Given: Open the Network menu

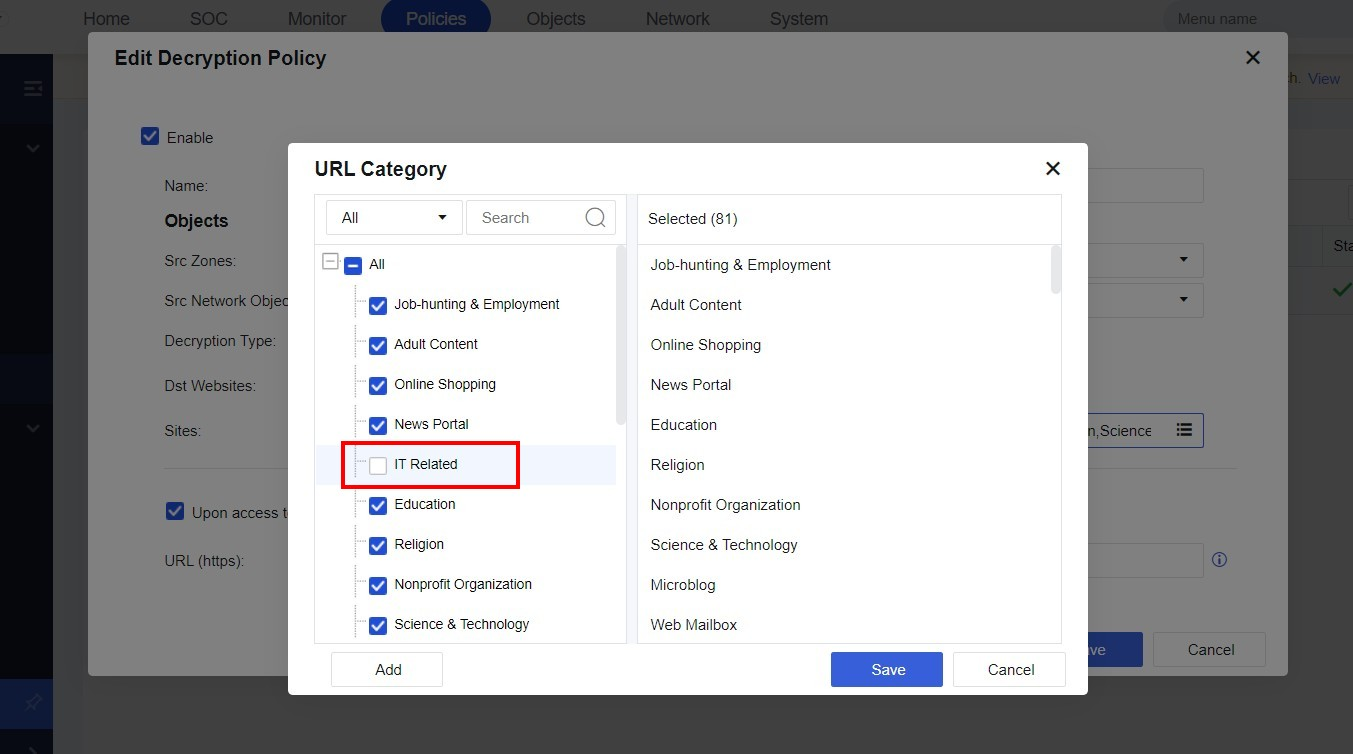Looking at the screenshot, I should click(678, 19).
